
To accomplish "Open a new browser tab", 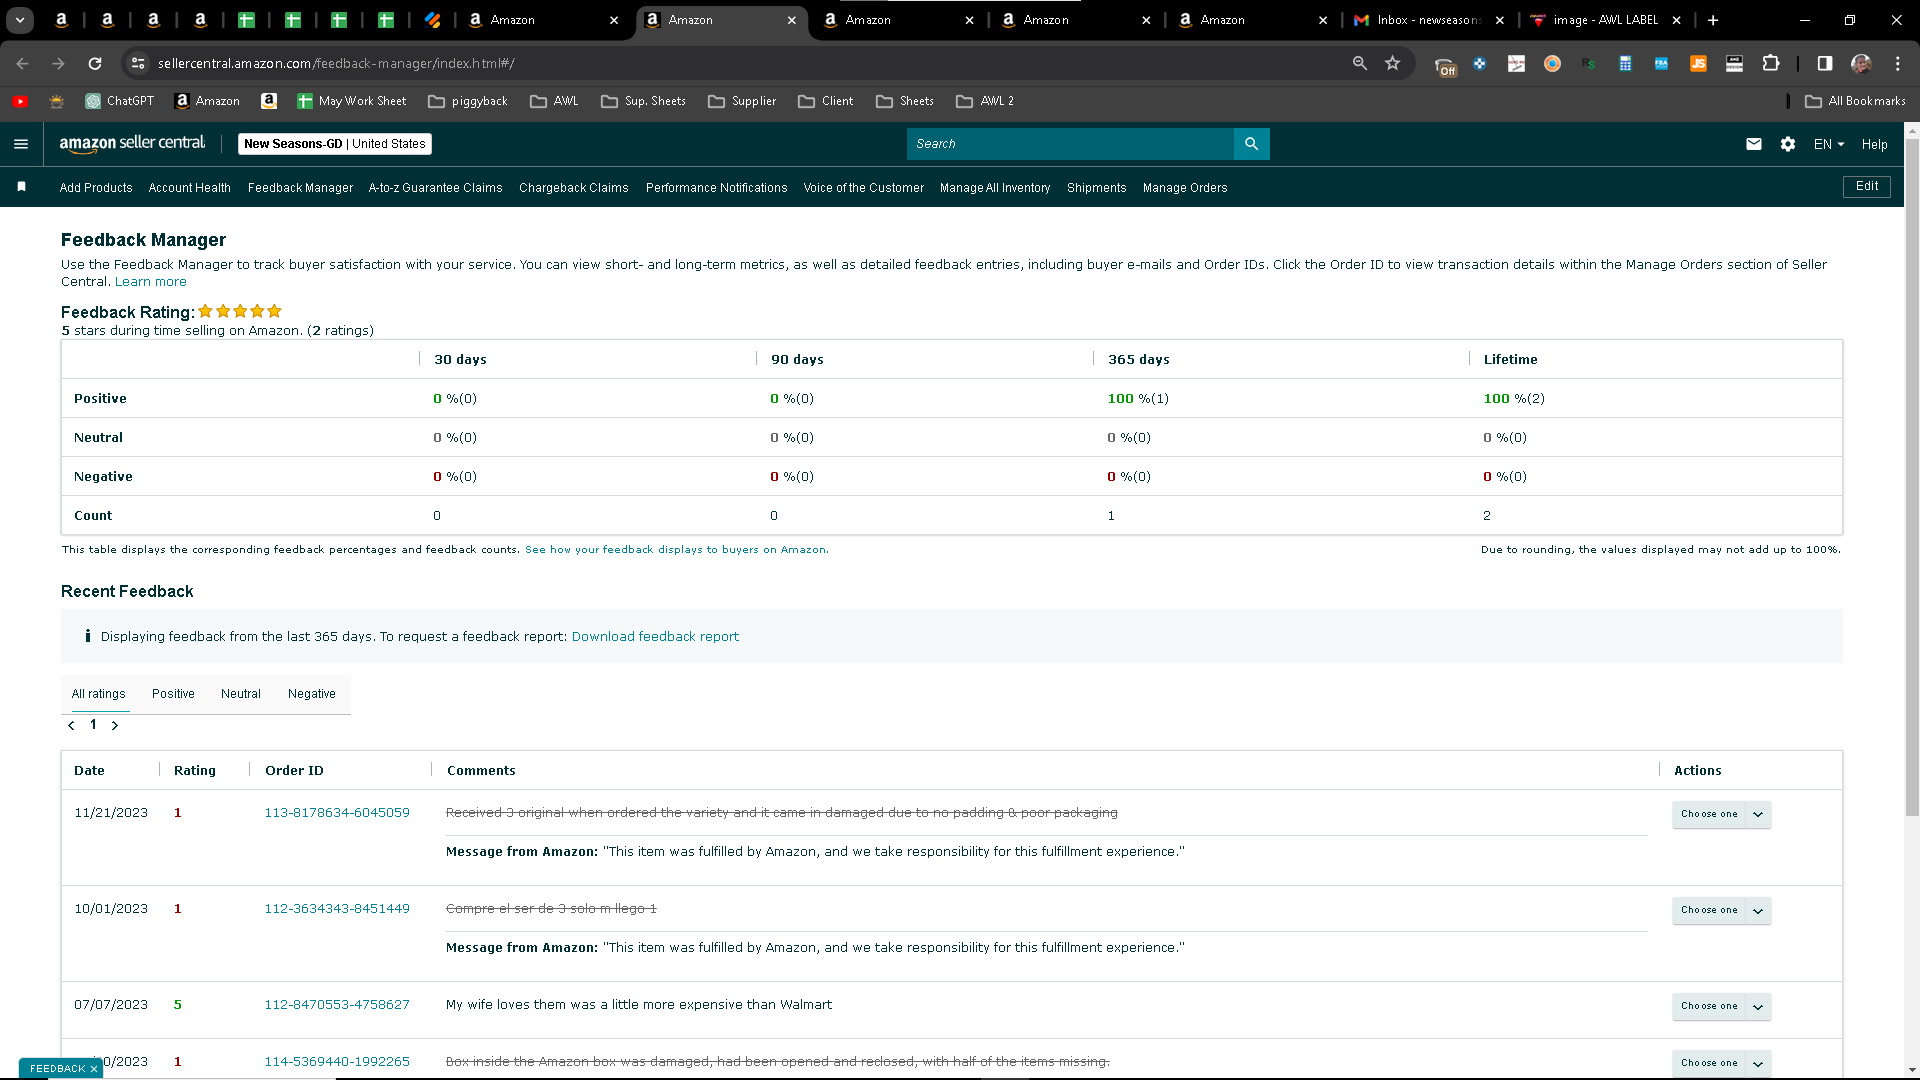I will [1713, 20].
